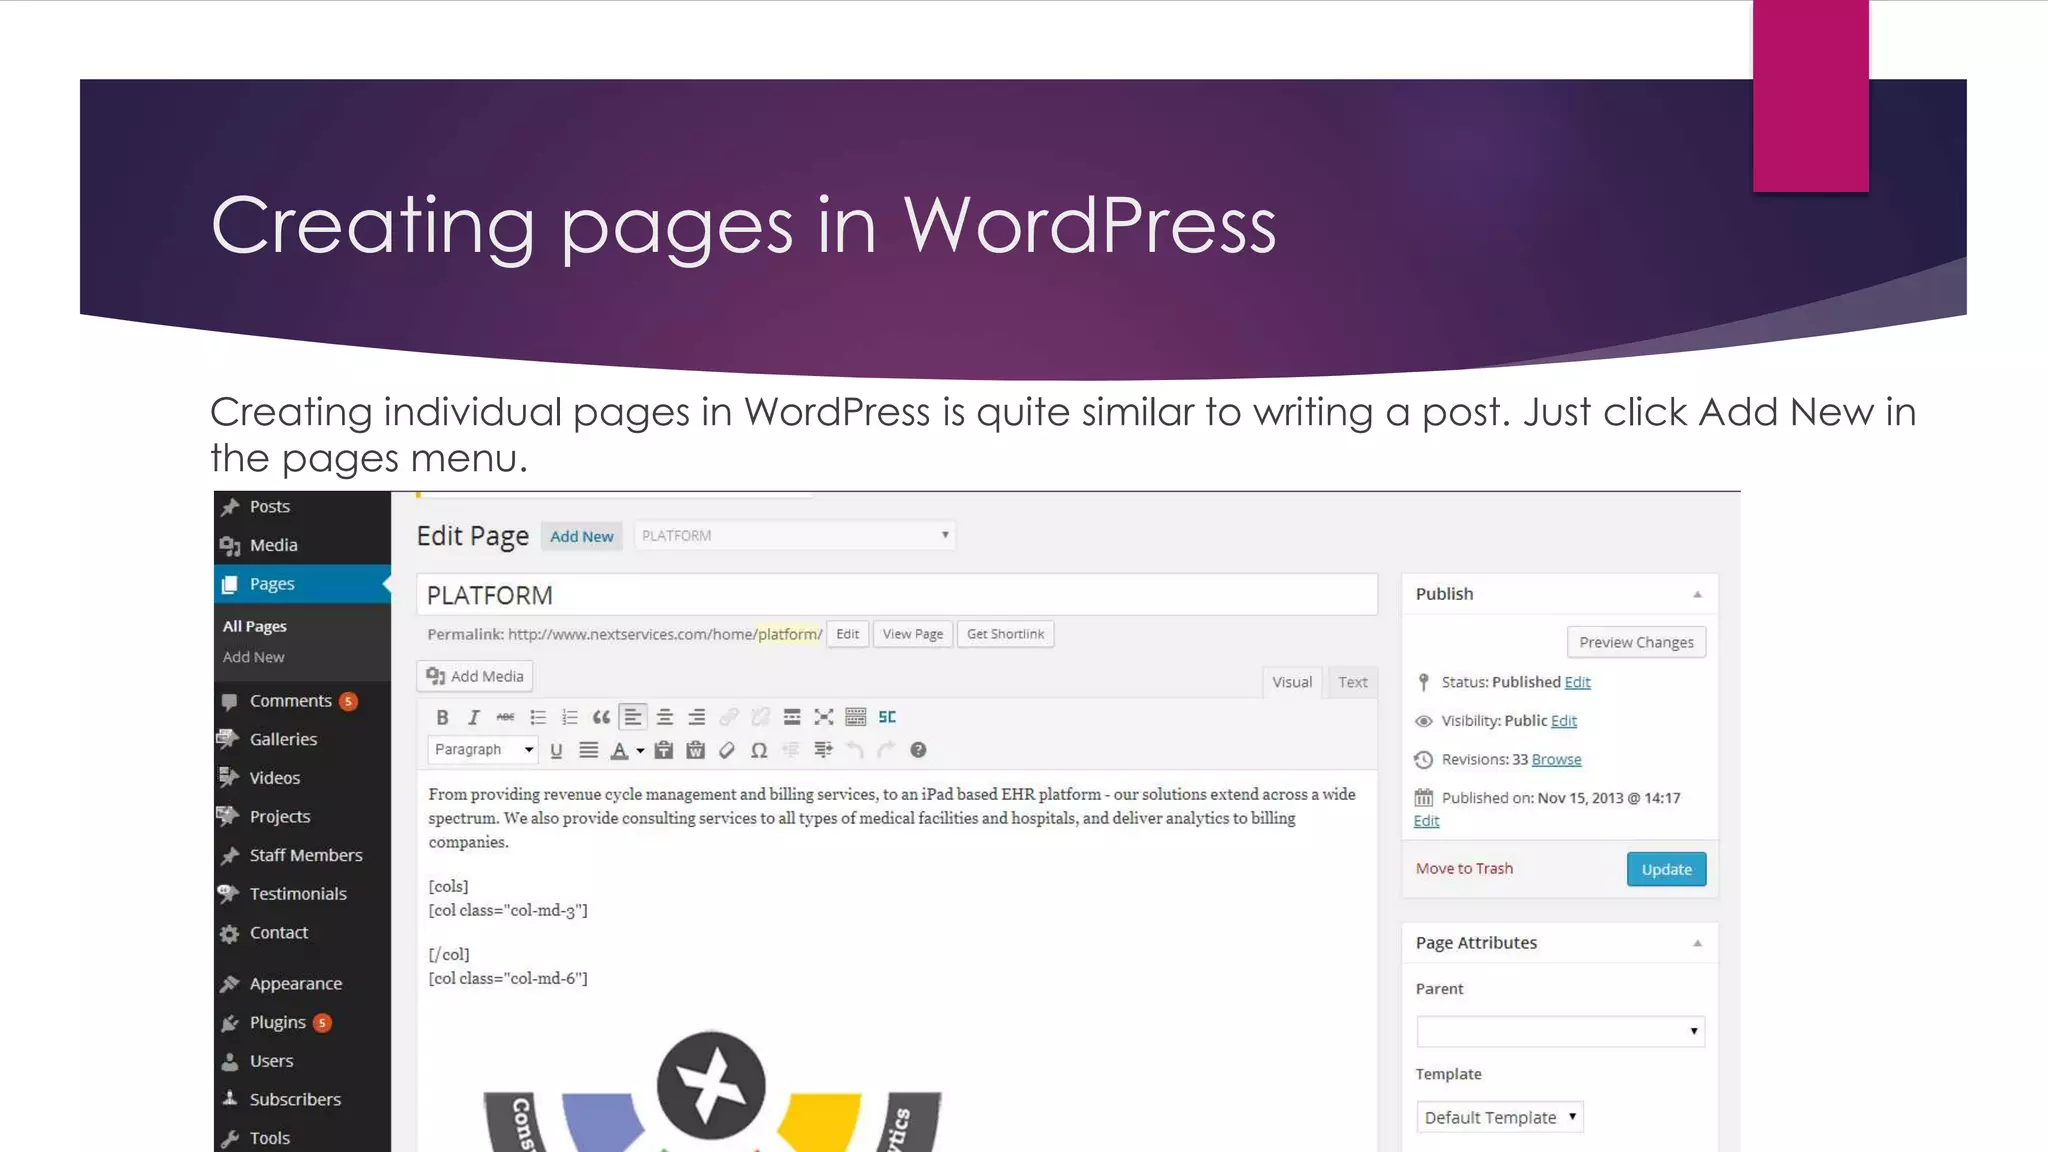
Task: Align text center
Action: pos(665,717)
